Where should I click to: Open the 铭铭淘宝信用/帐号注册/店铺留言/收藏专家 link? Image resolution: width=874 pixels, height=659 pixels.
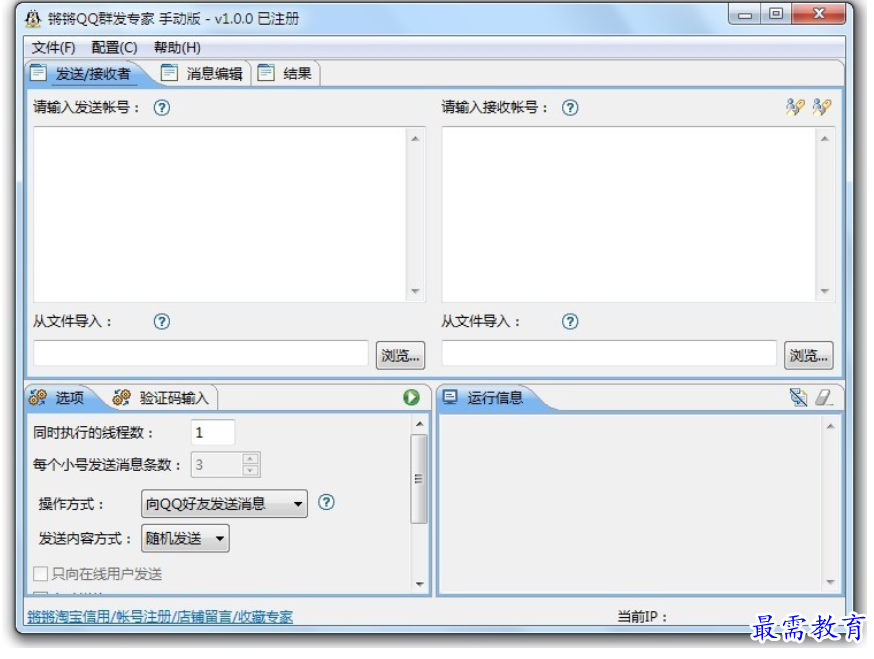[x=160, y=617]
